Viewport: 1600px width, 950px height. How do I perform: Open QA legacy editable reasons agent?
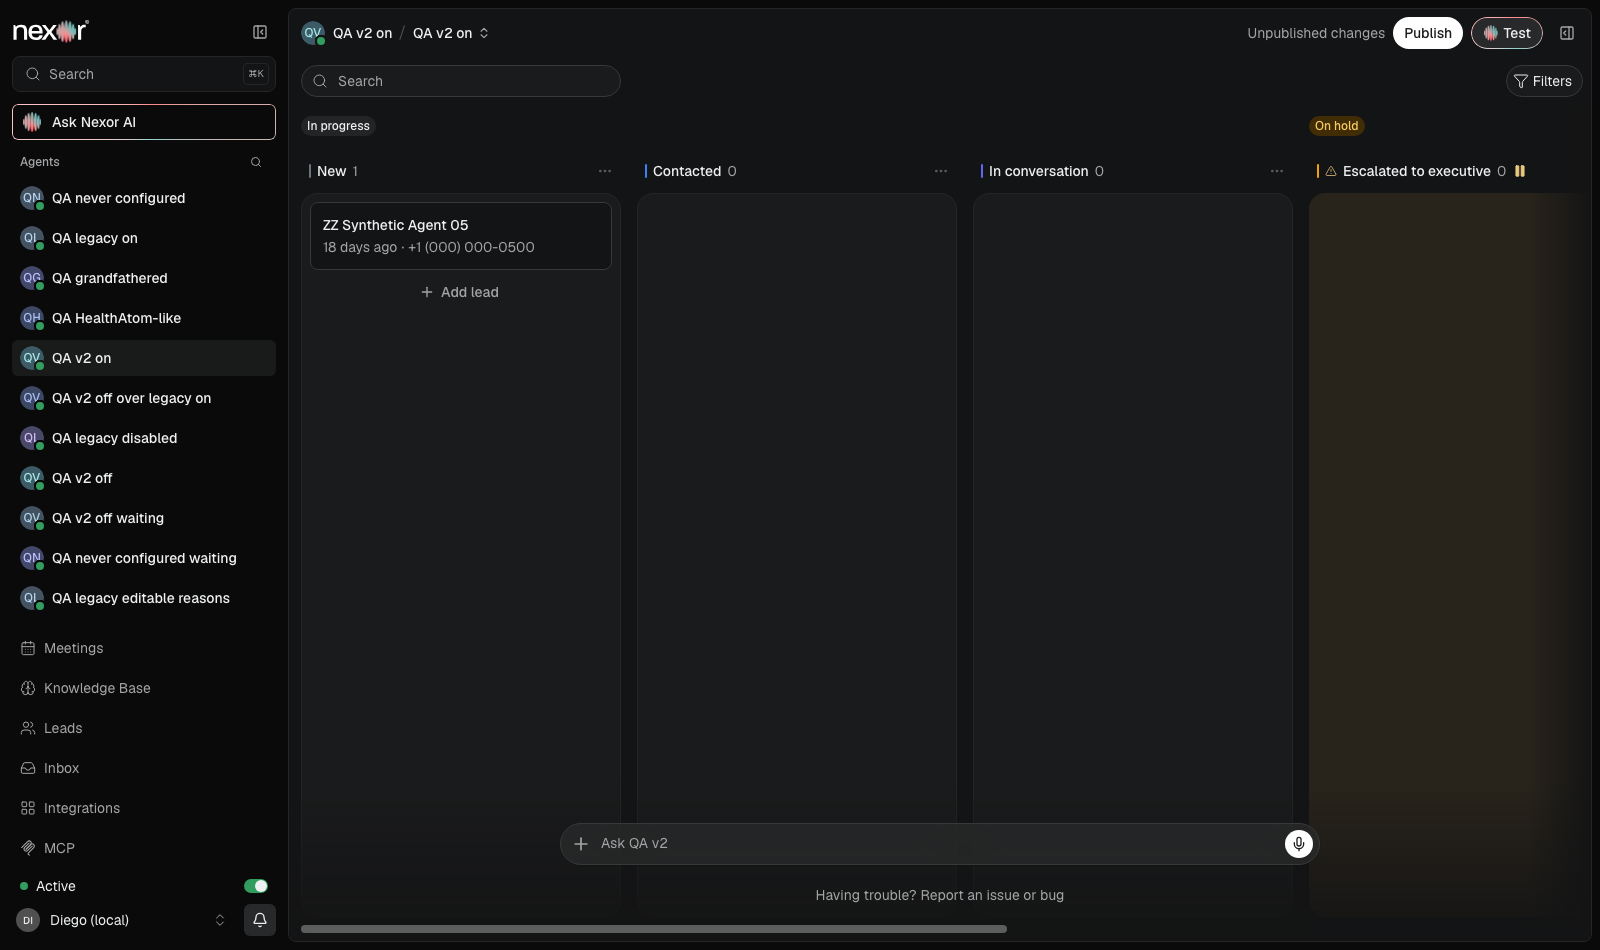tap(144, 598)
